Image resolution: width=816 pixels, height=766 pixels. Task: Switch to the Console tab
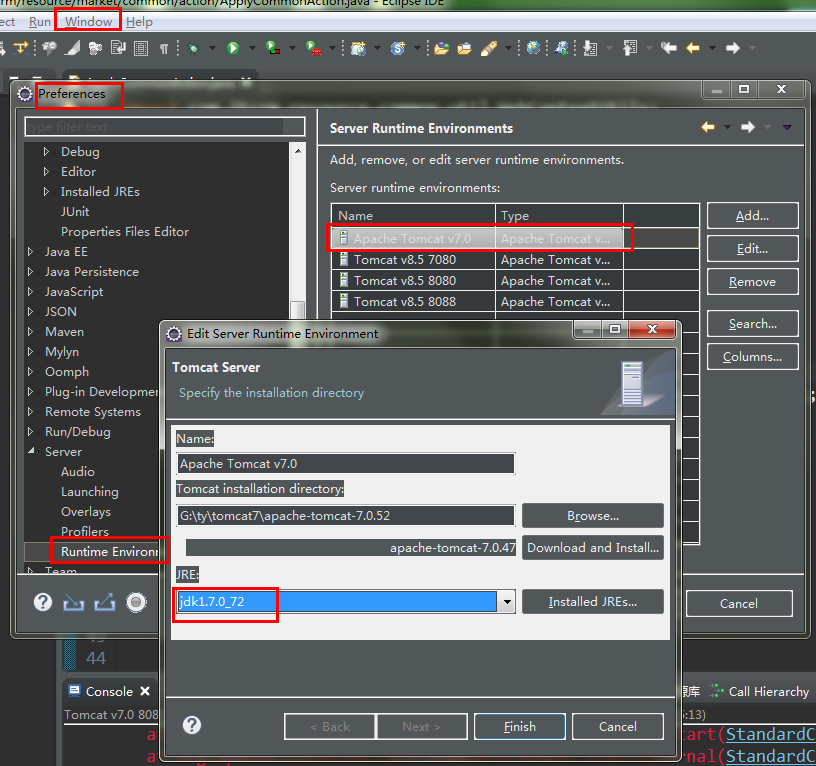(109, 692)
